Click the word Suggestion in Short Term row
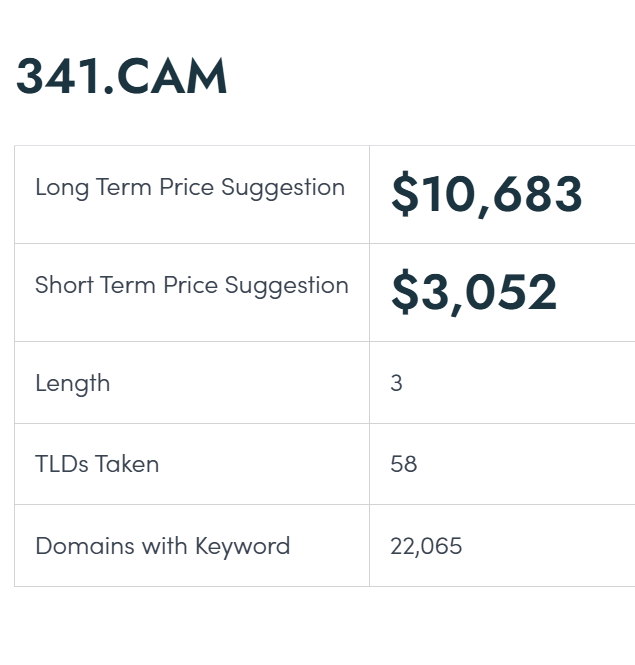The height and width of the screenshot is (665, 635). point(287,286)
